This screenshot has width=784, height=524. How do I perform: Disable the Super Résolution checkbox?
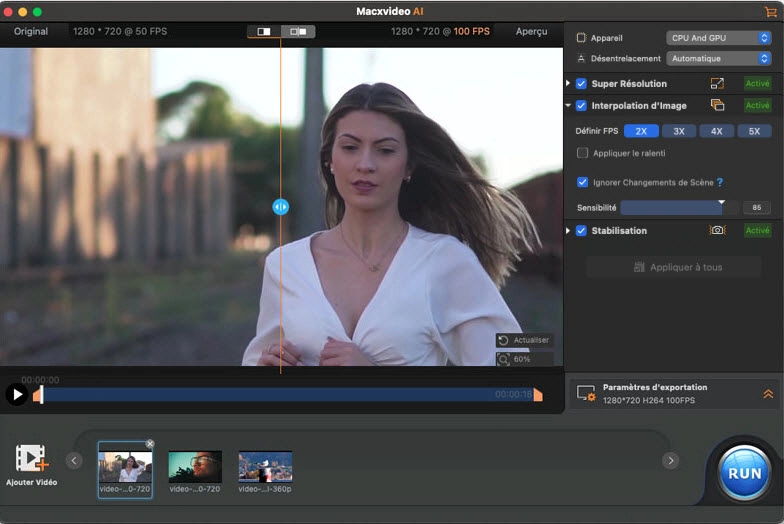[581, 84]
